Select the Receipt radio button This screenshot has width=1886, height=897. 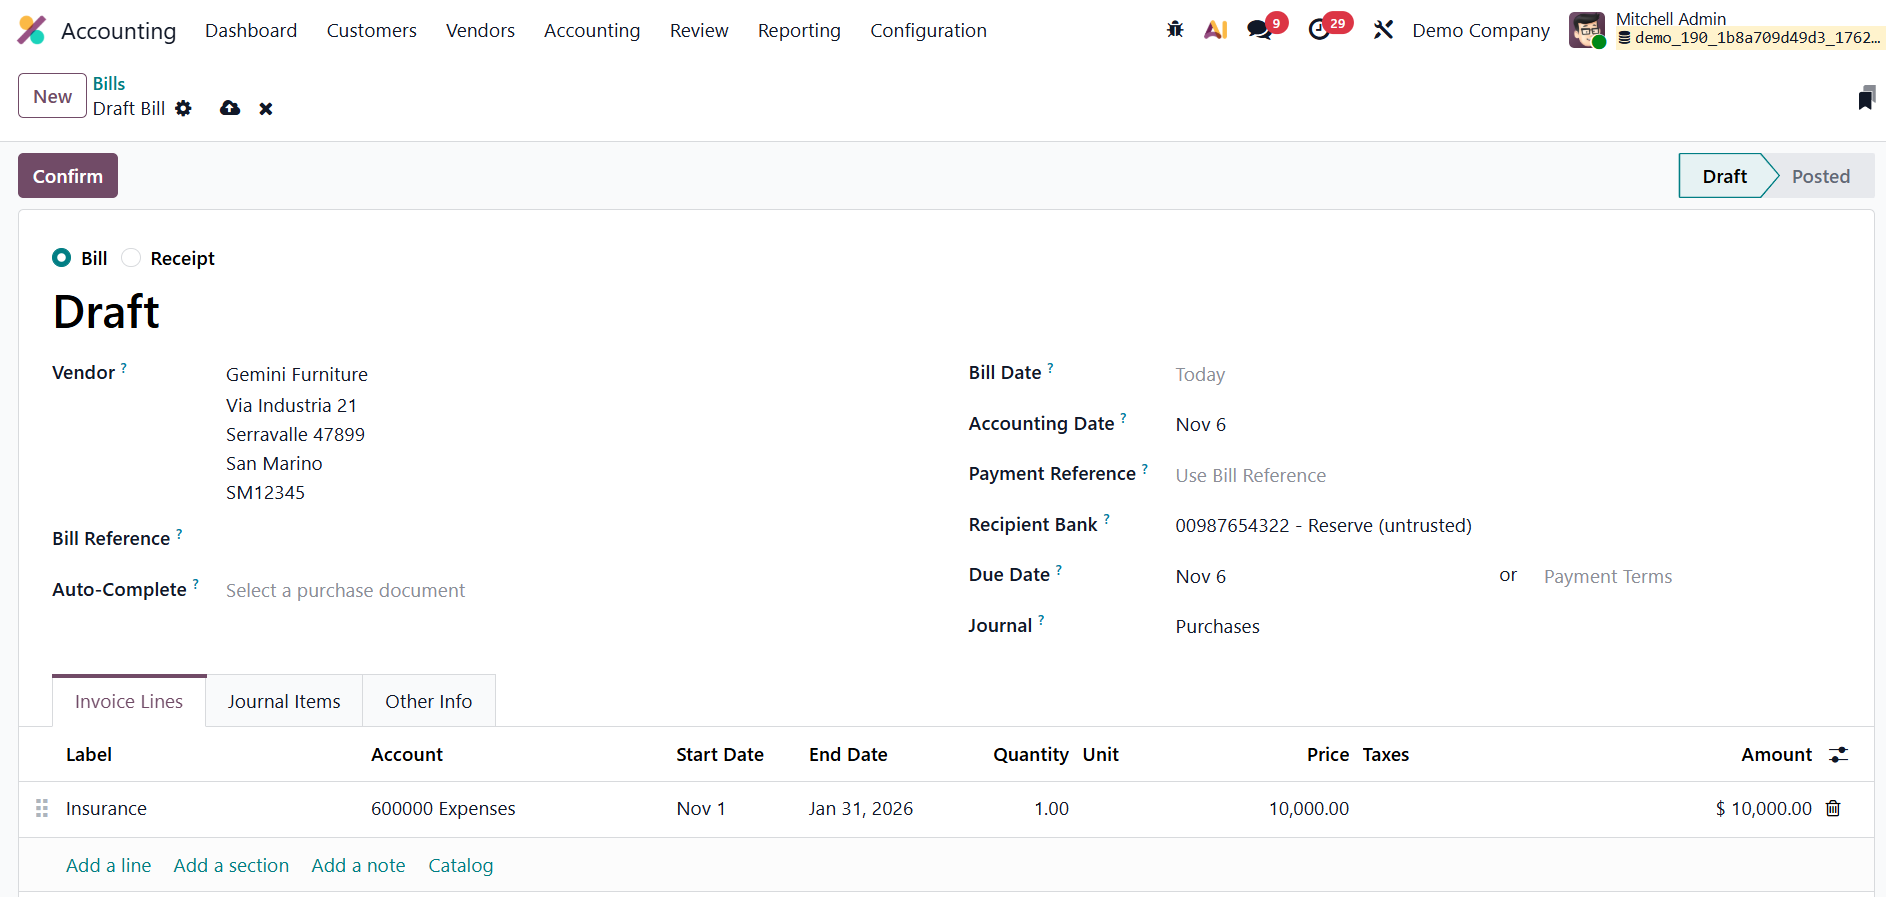pos(131,258)
